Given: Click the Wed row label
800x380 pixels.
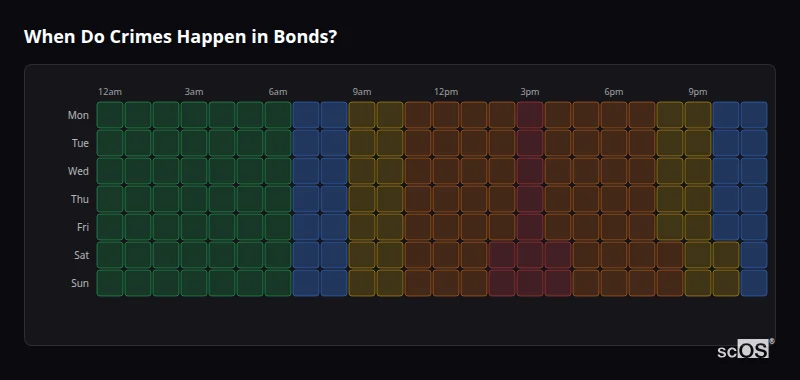Looking at the screenshot, I should tap(78, 171).
